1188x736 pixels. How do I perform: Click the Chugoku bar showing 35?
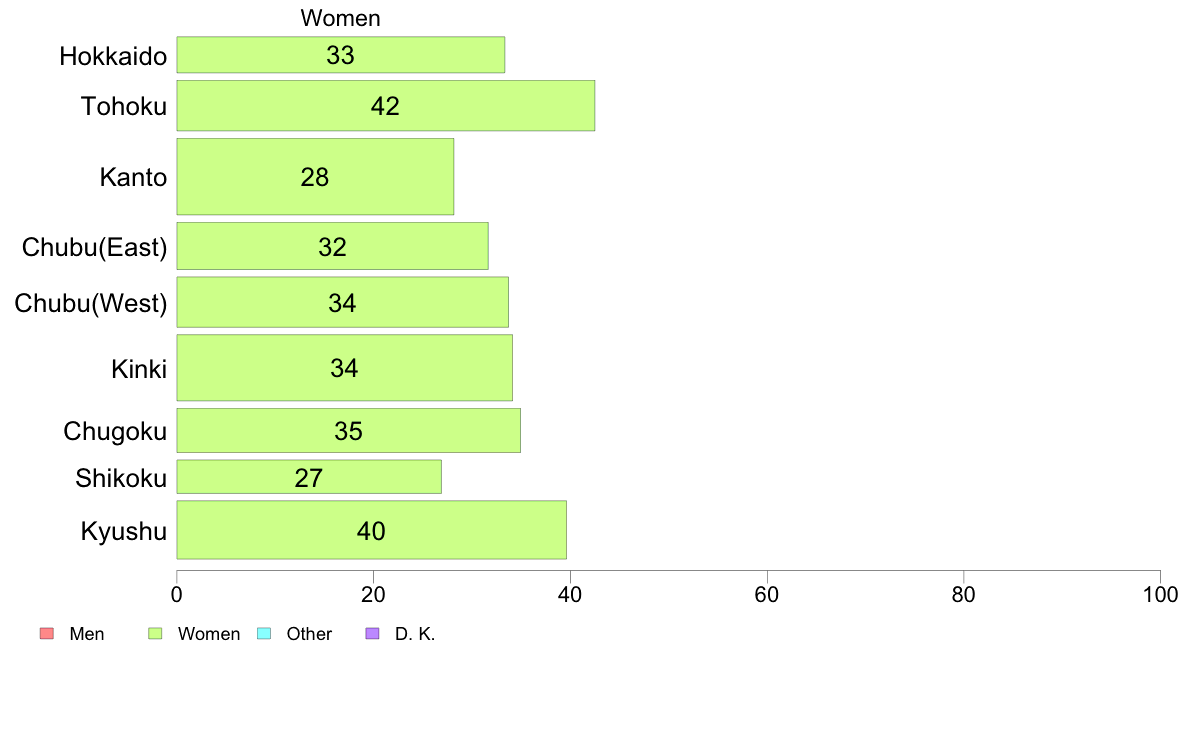[349, 431]
